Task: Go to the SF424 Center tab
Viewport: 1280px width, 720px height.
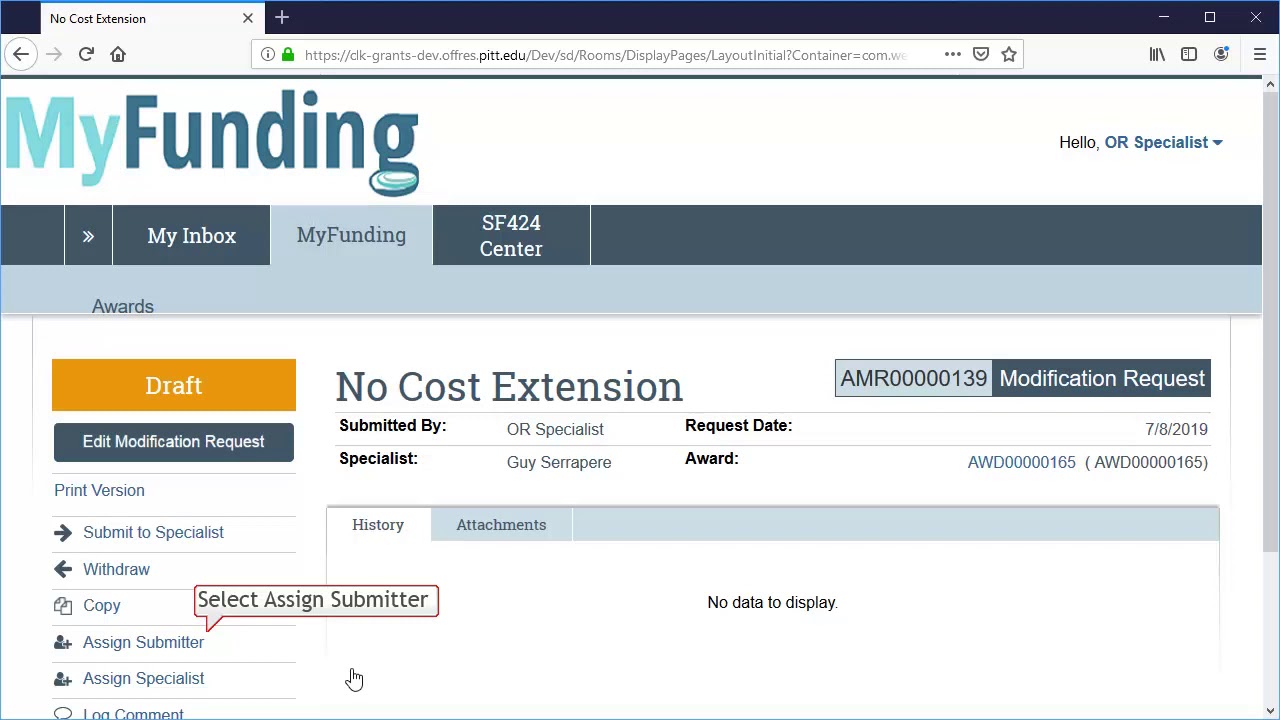Action: pos(511,235)
